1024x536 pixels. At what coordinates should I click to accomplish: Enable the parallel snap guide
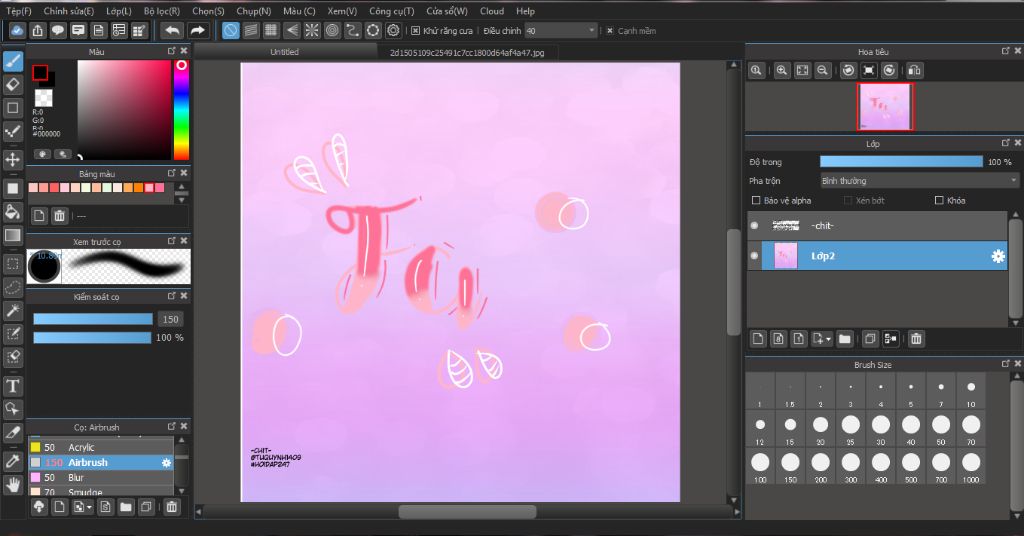[x=251, y=30]
